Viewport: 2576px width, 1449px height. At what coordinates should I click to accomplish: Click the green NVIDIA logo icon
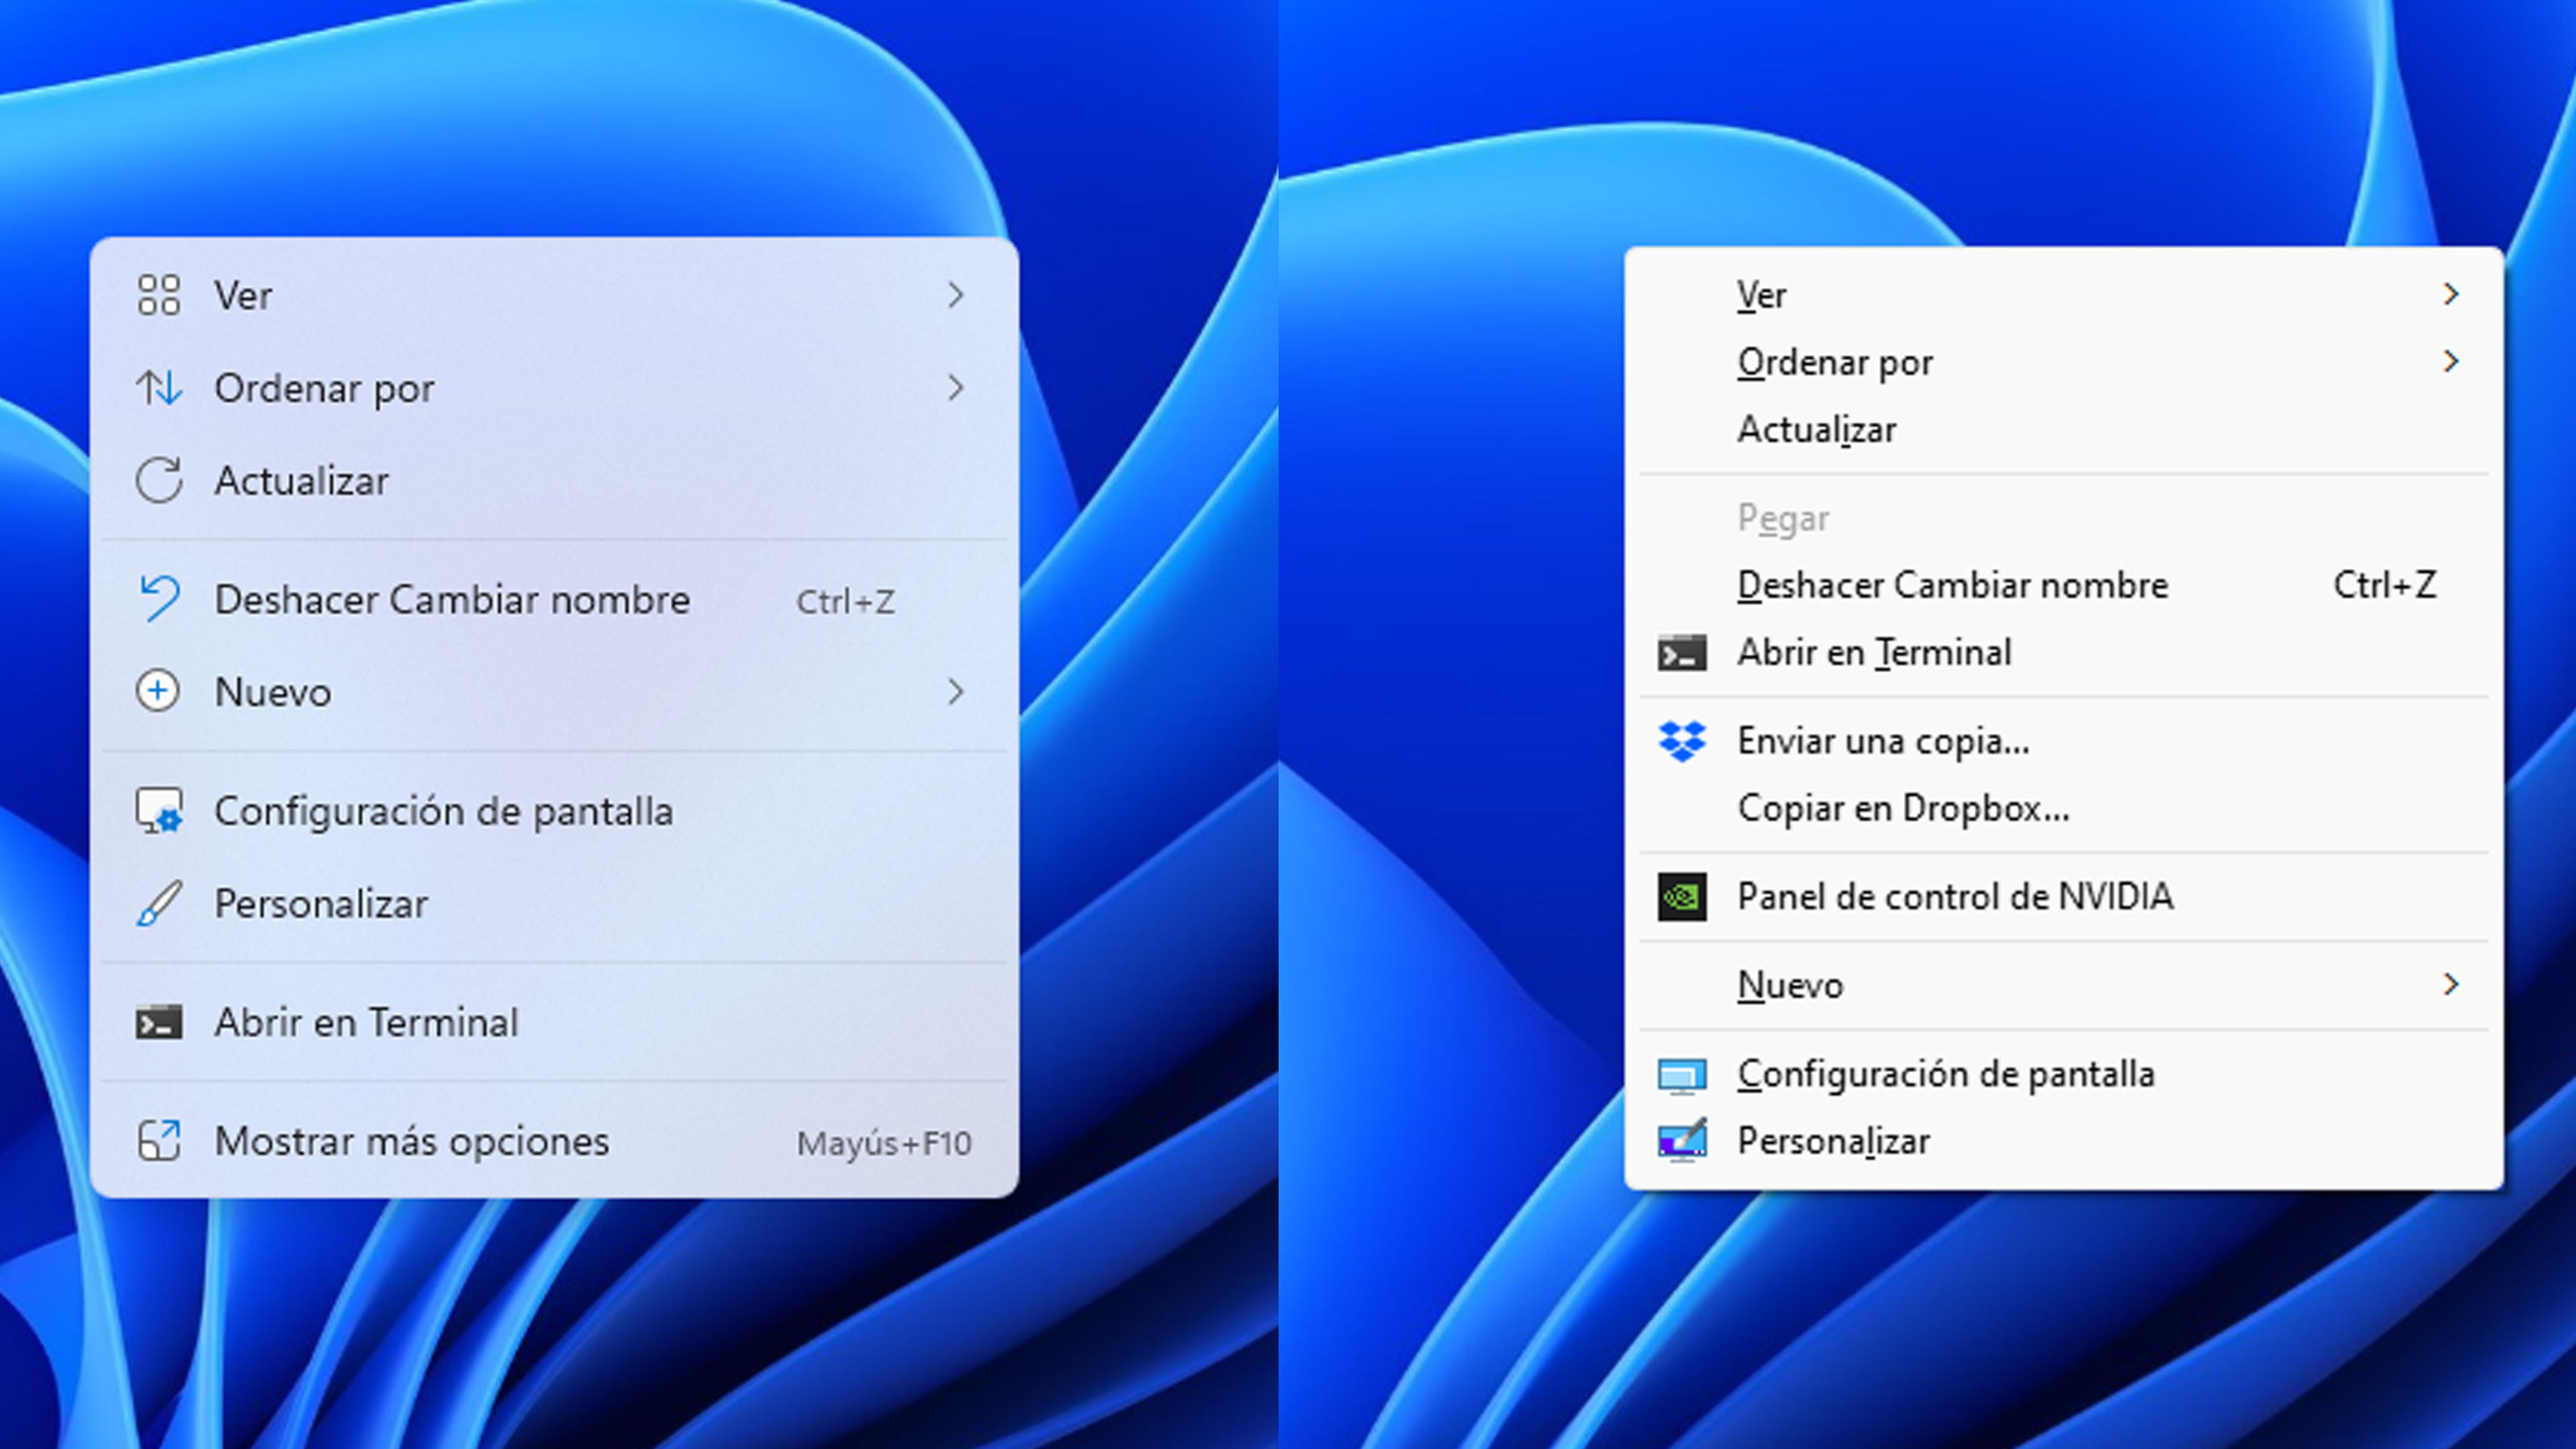pos(1682,897)
